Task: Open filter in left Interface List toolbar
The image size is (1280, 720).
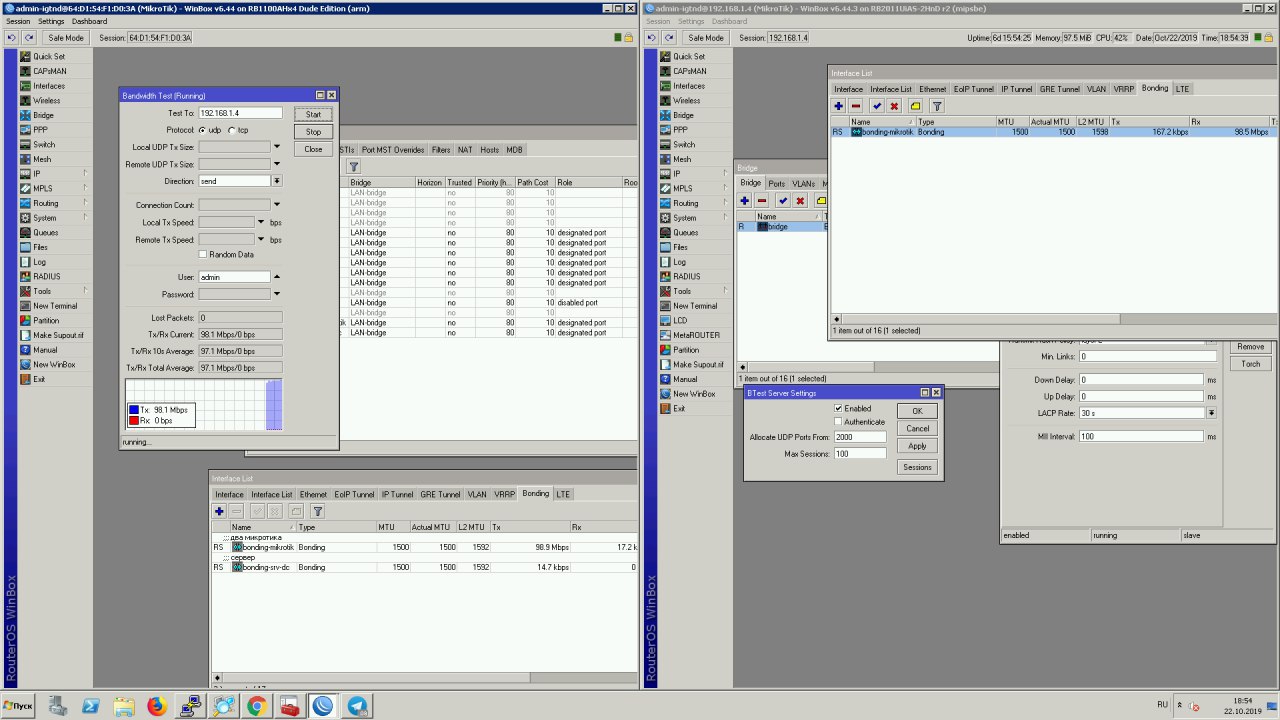Action: (318, 511)
